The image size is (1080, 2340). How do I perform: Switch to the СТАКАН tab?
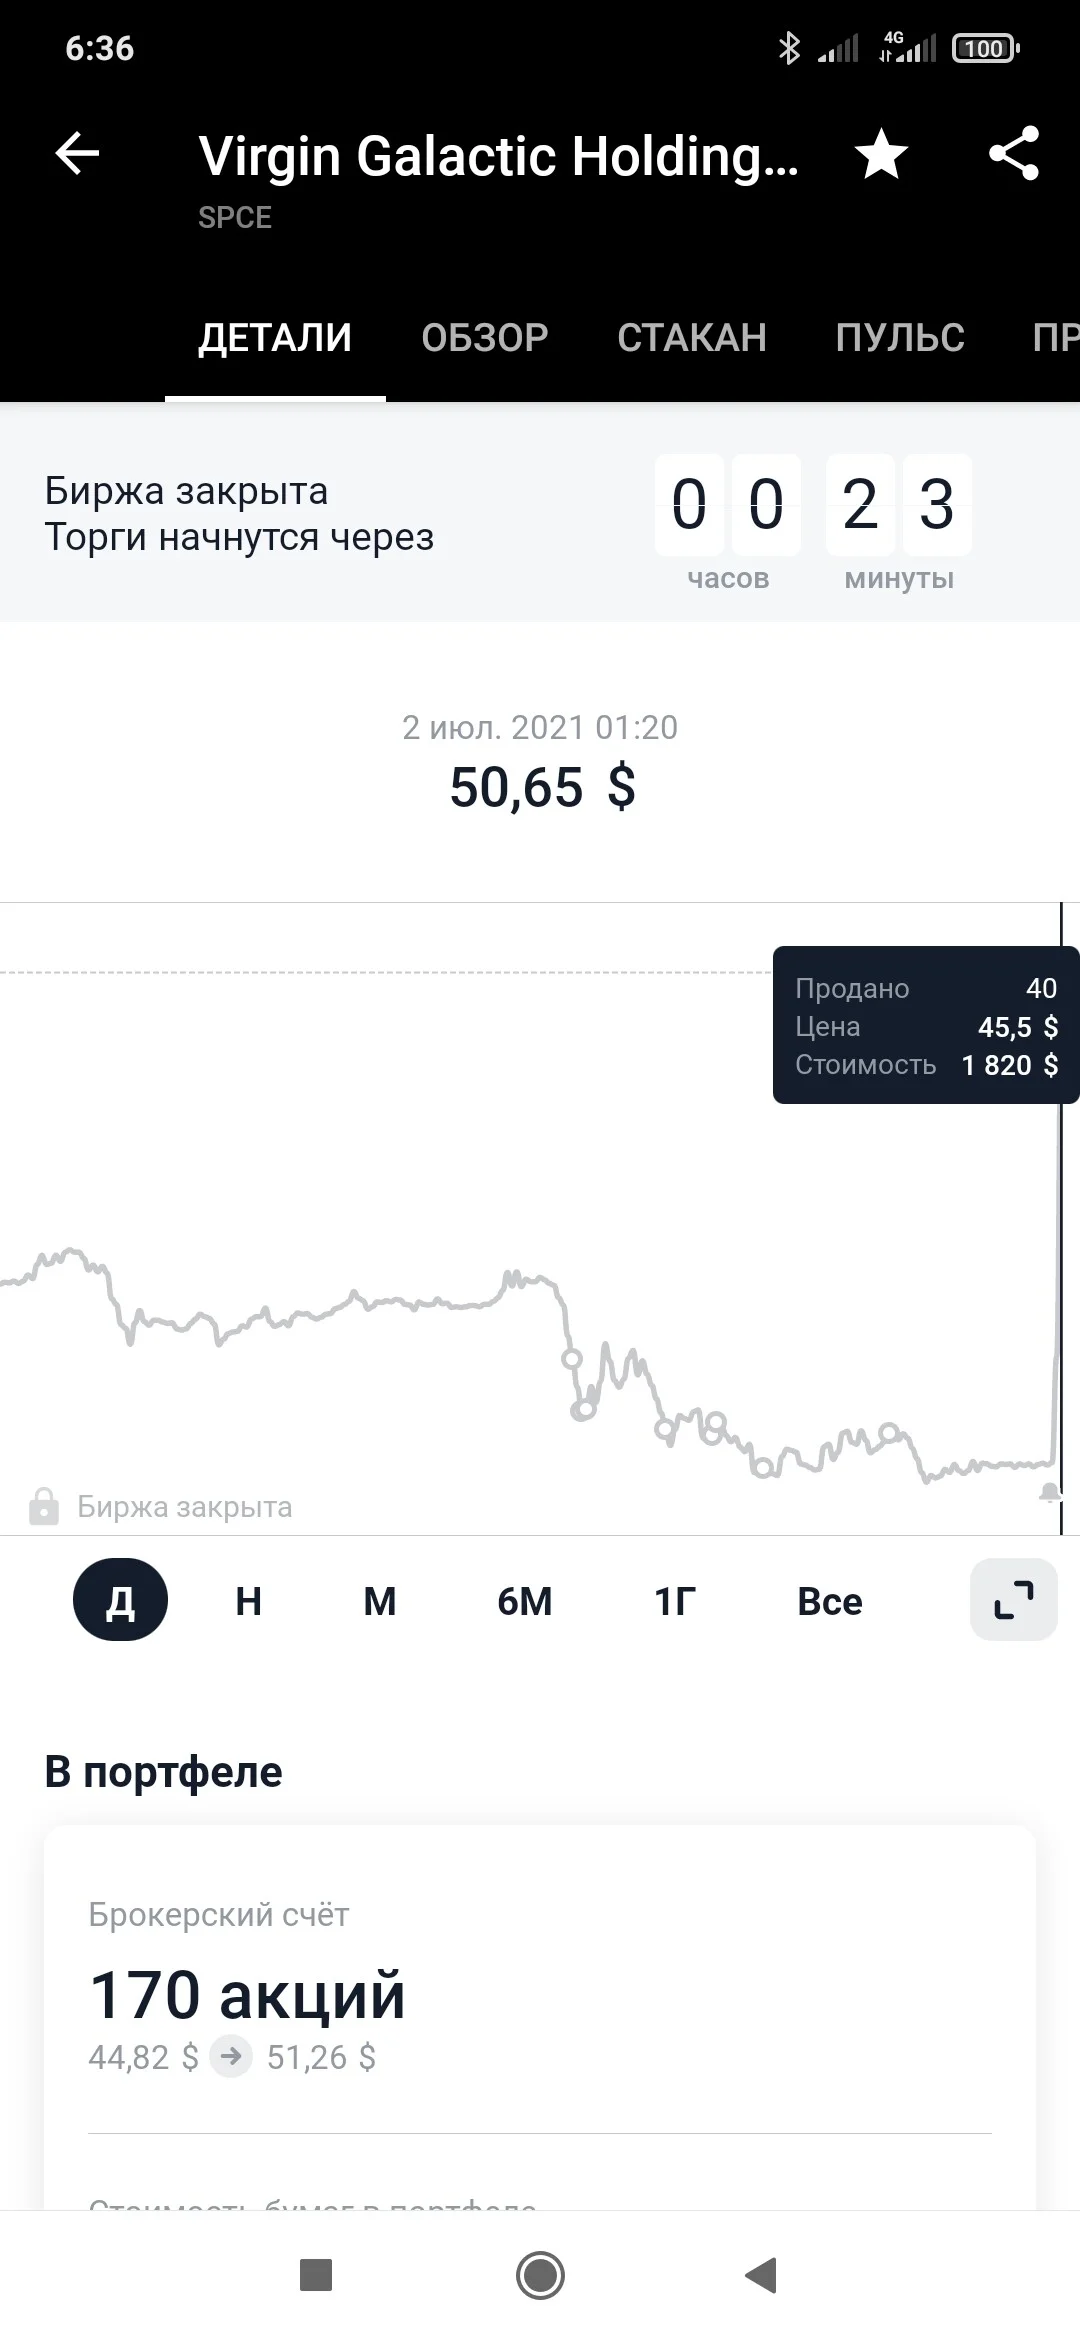[692, 338]
